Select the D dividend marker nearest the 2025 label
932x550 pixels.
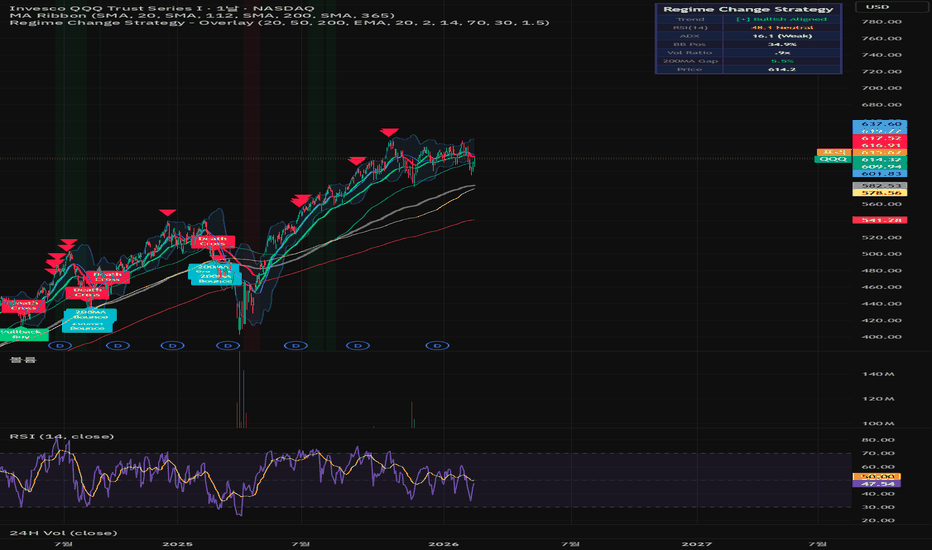point(172,345)
